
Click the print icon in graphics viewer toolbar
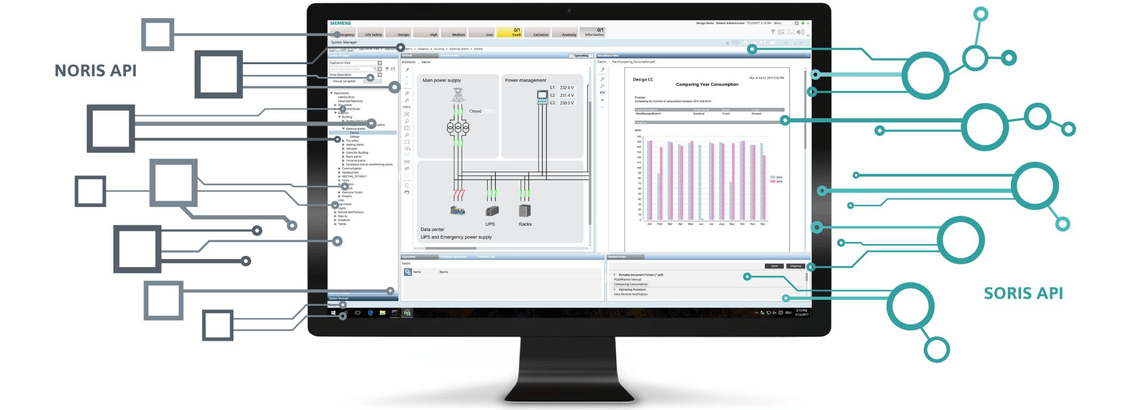click(x=407, y=192)
